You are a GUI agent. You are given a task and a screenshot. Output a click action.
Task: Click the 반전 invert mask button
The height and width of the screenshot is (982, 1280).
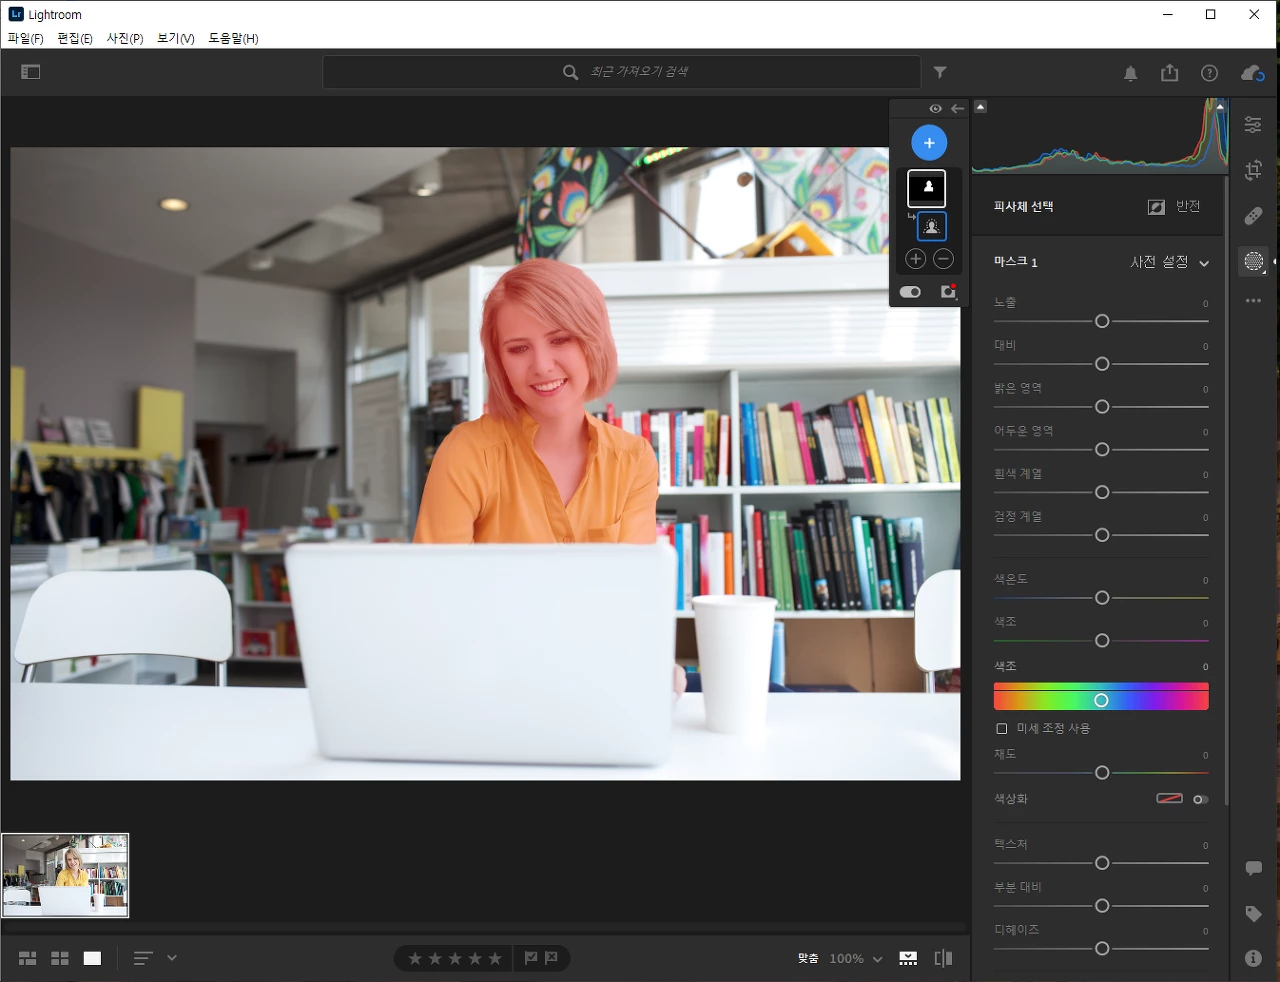point(1174,206)
